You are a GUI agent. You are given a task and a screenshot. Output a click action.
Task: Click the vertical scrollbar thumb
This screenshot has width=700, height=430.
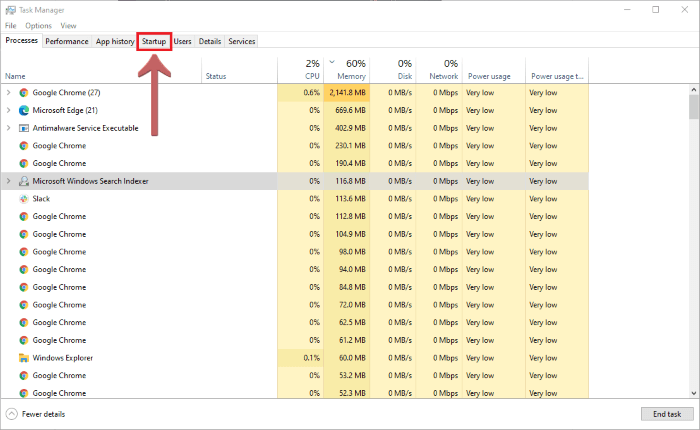point(694,107)
